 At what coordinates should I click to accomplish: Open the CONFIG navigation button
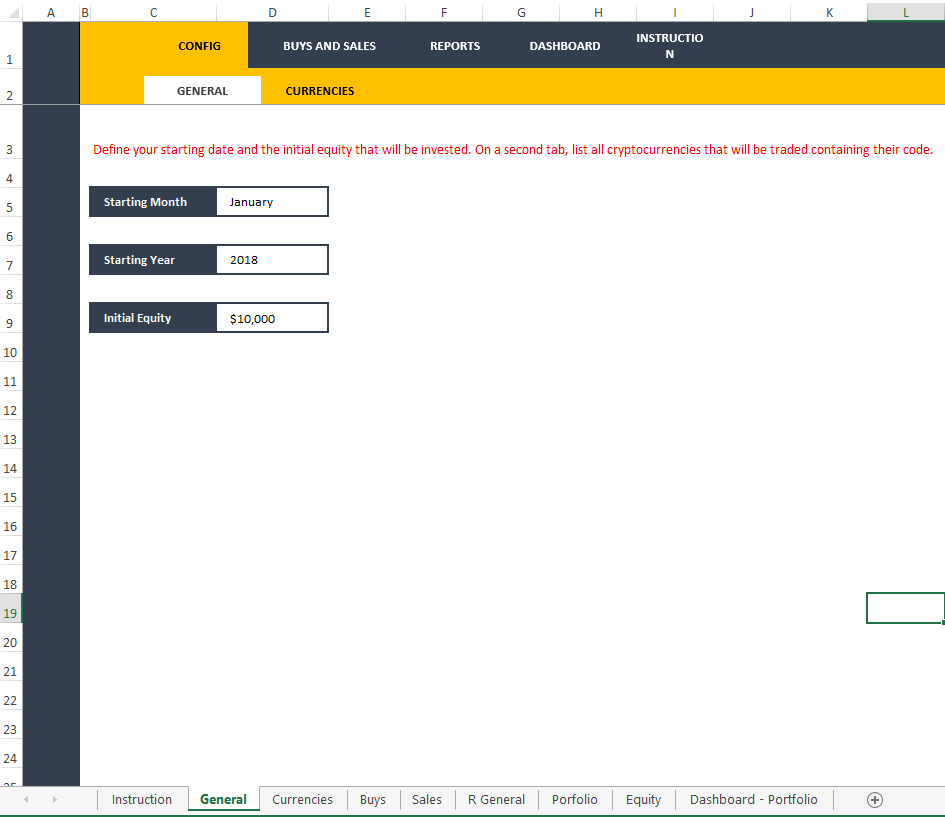click(x=199, y=46)
